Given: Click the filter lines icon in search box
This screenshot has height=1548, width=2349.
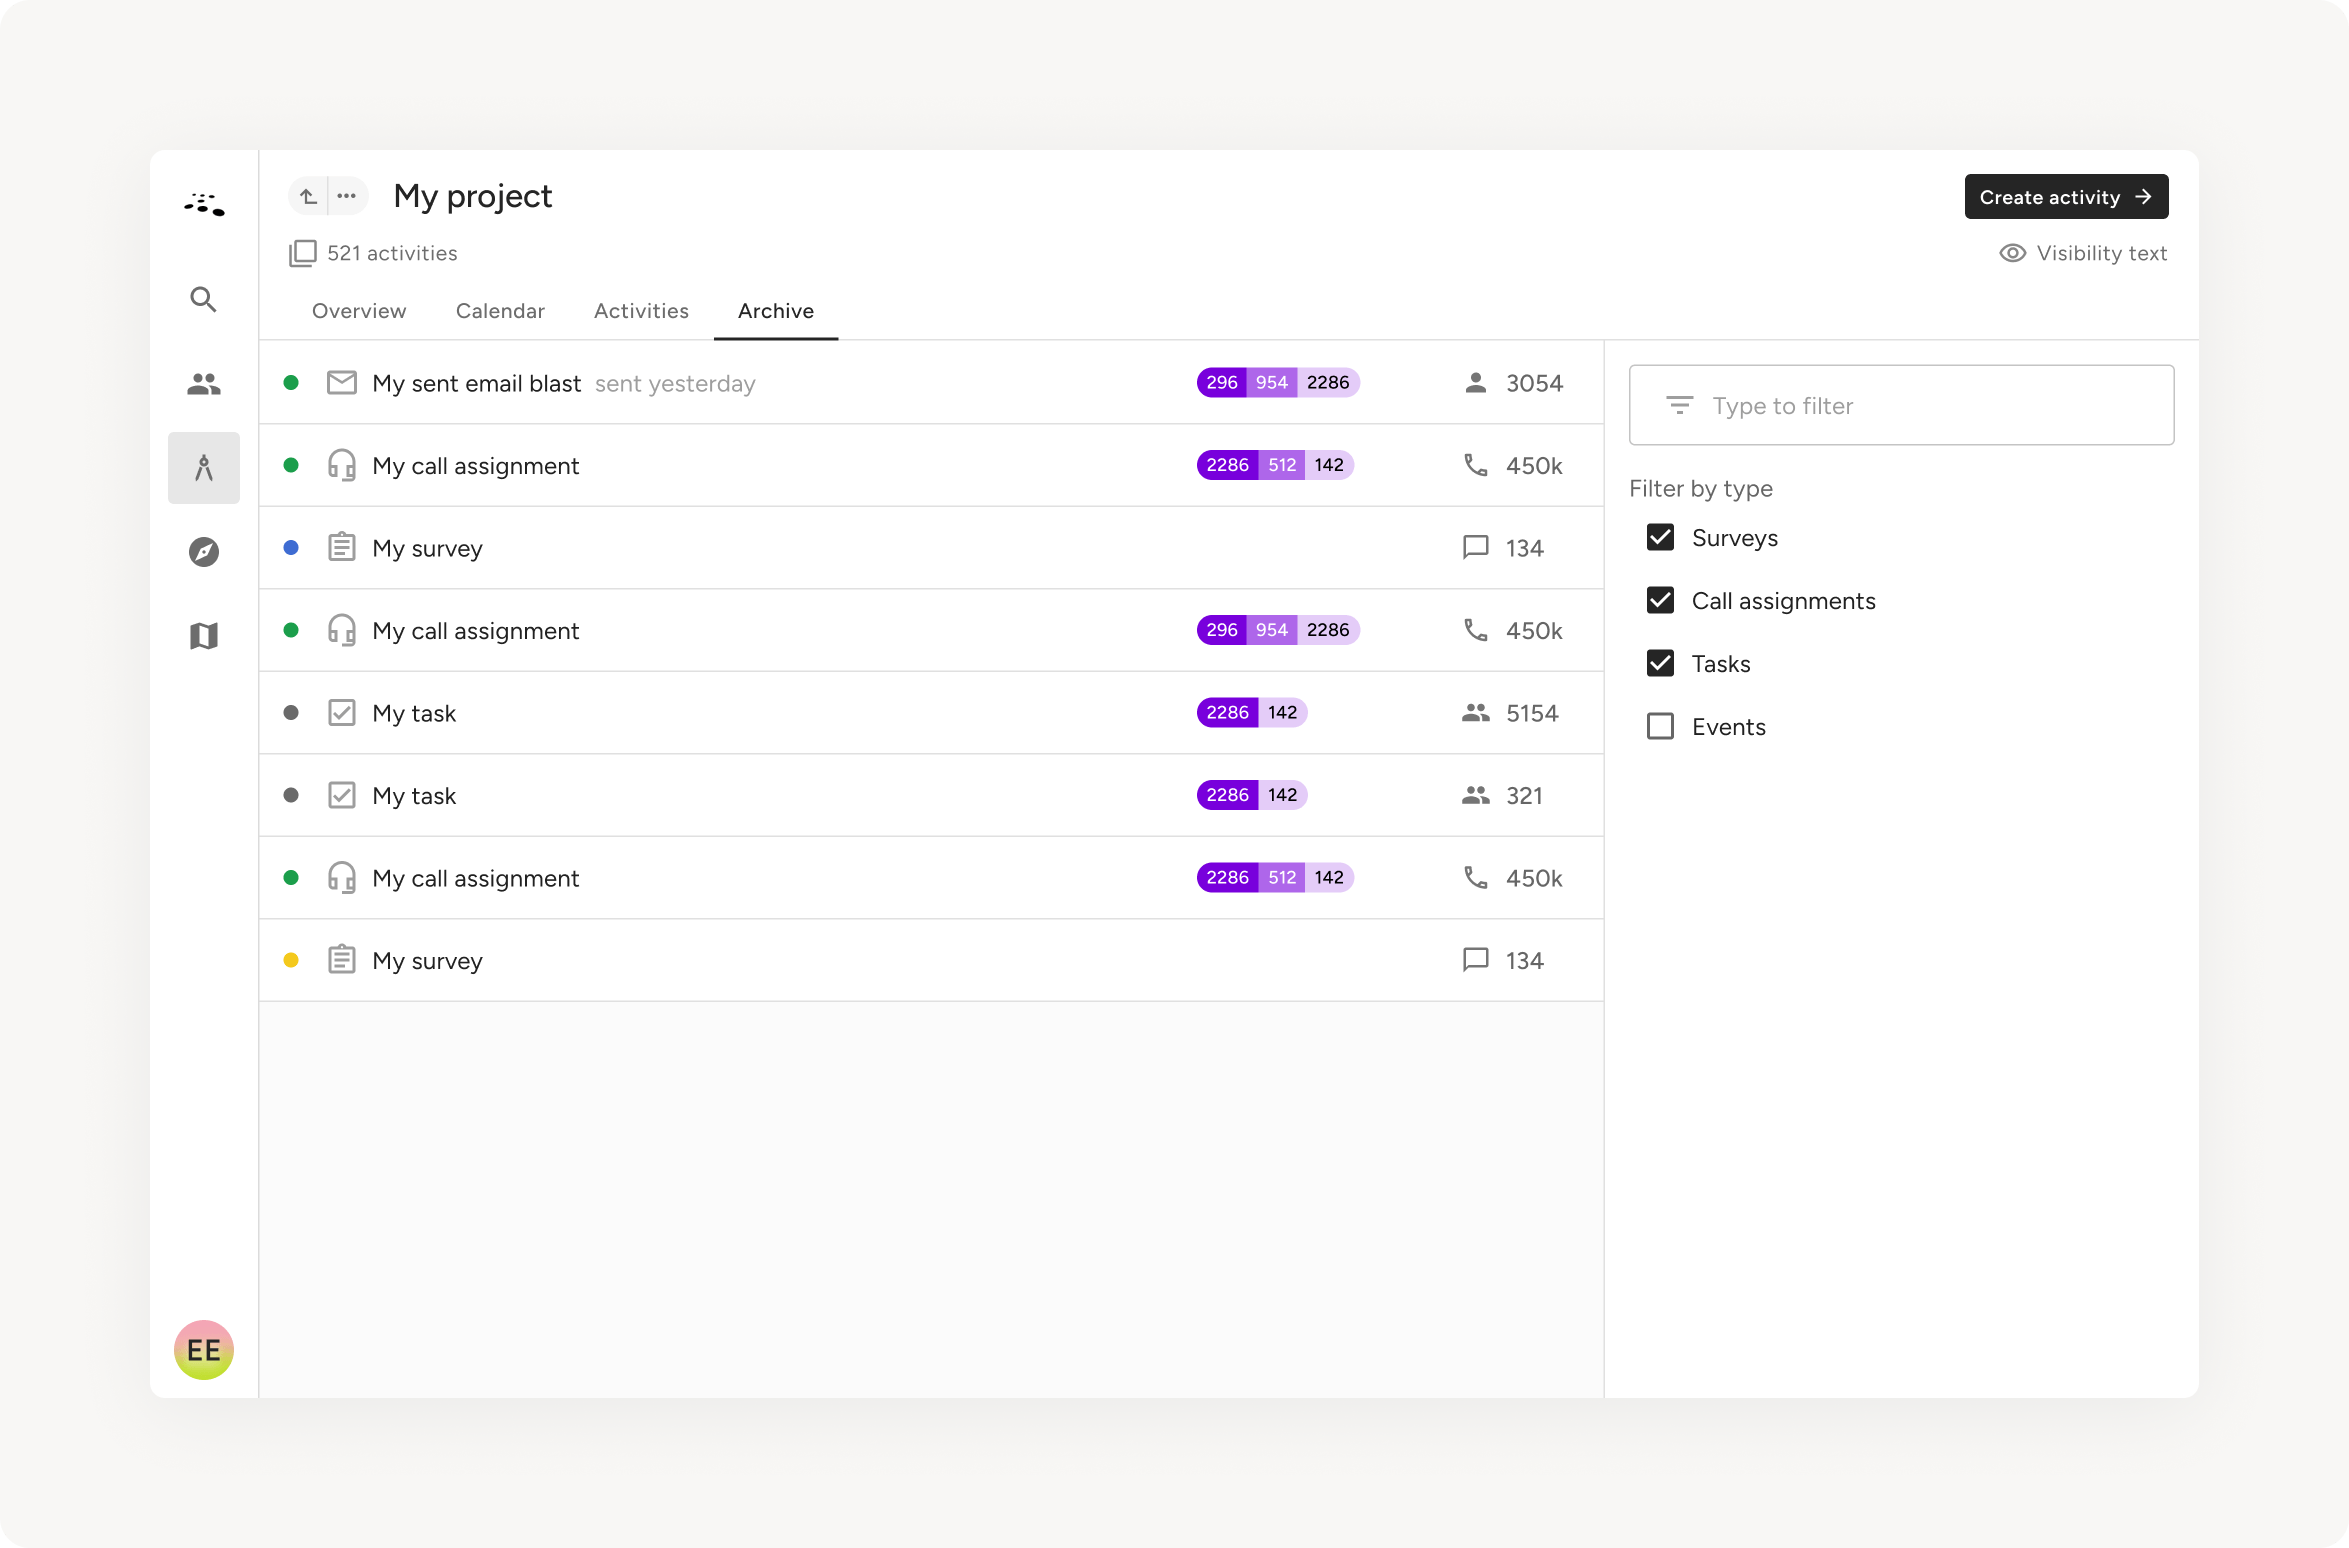Looking at the screenshot, I should [x=1679, y=405].
